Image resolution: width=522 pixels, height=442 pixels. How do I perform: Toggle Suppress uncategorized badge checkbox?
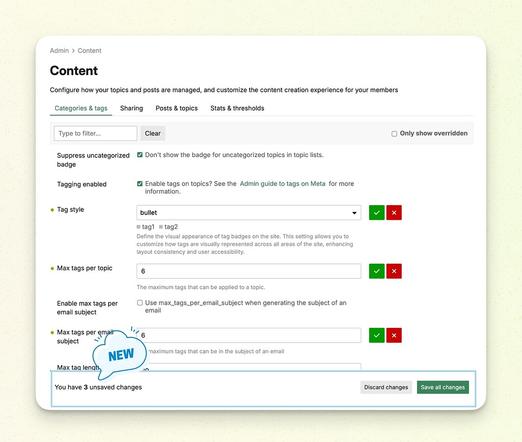(x=140, y=155)
